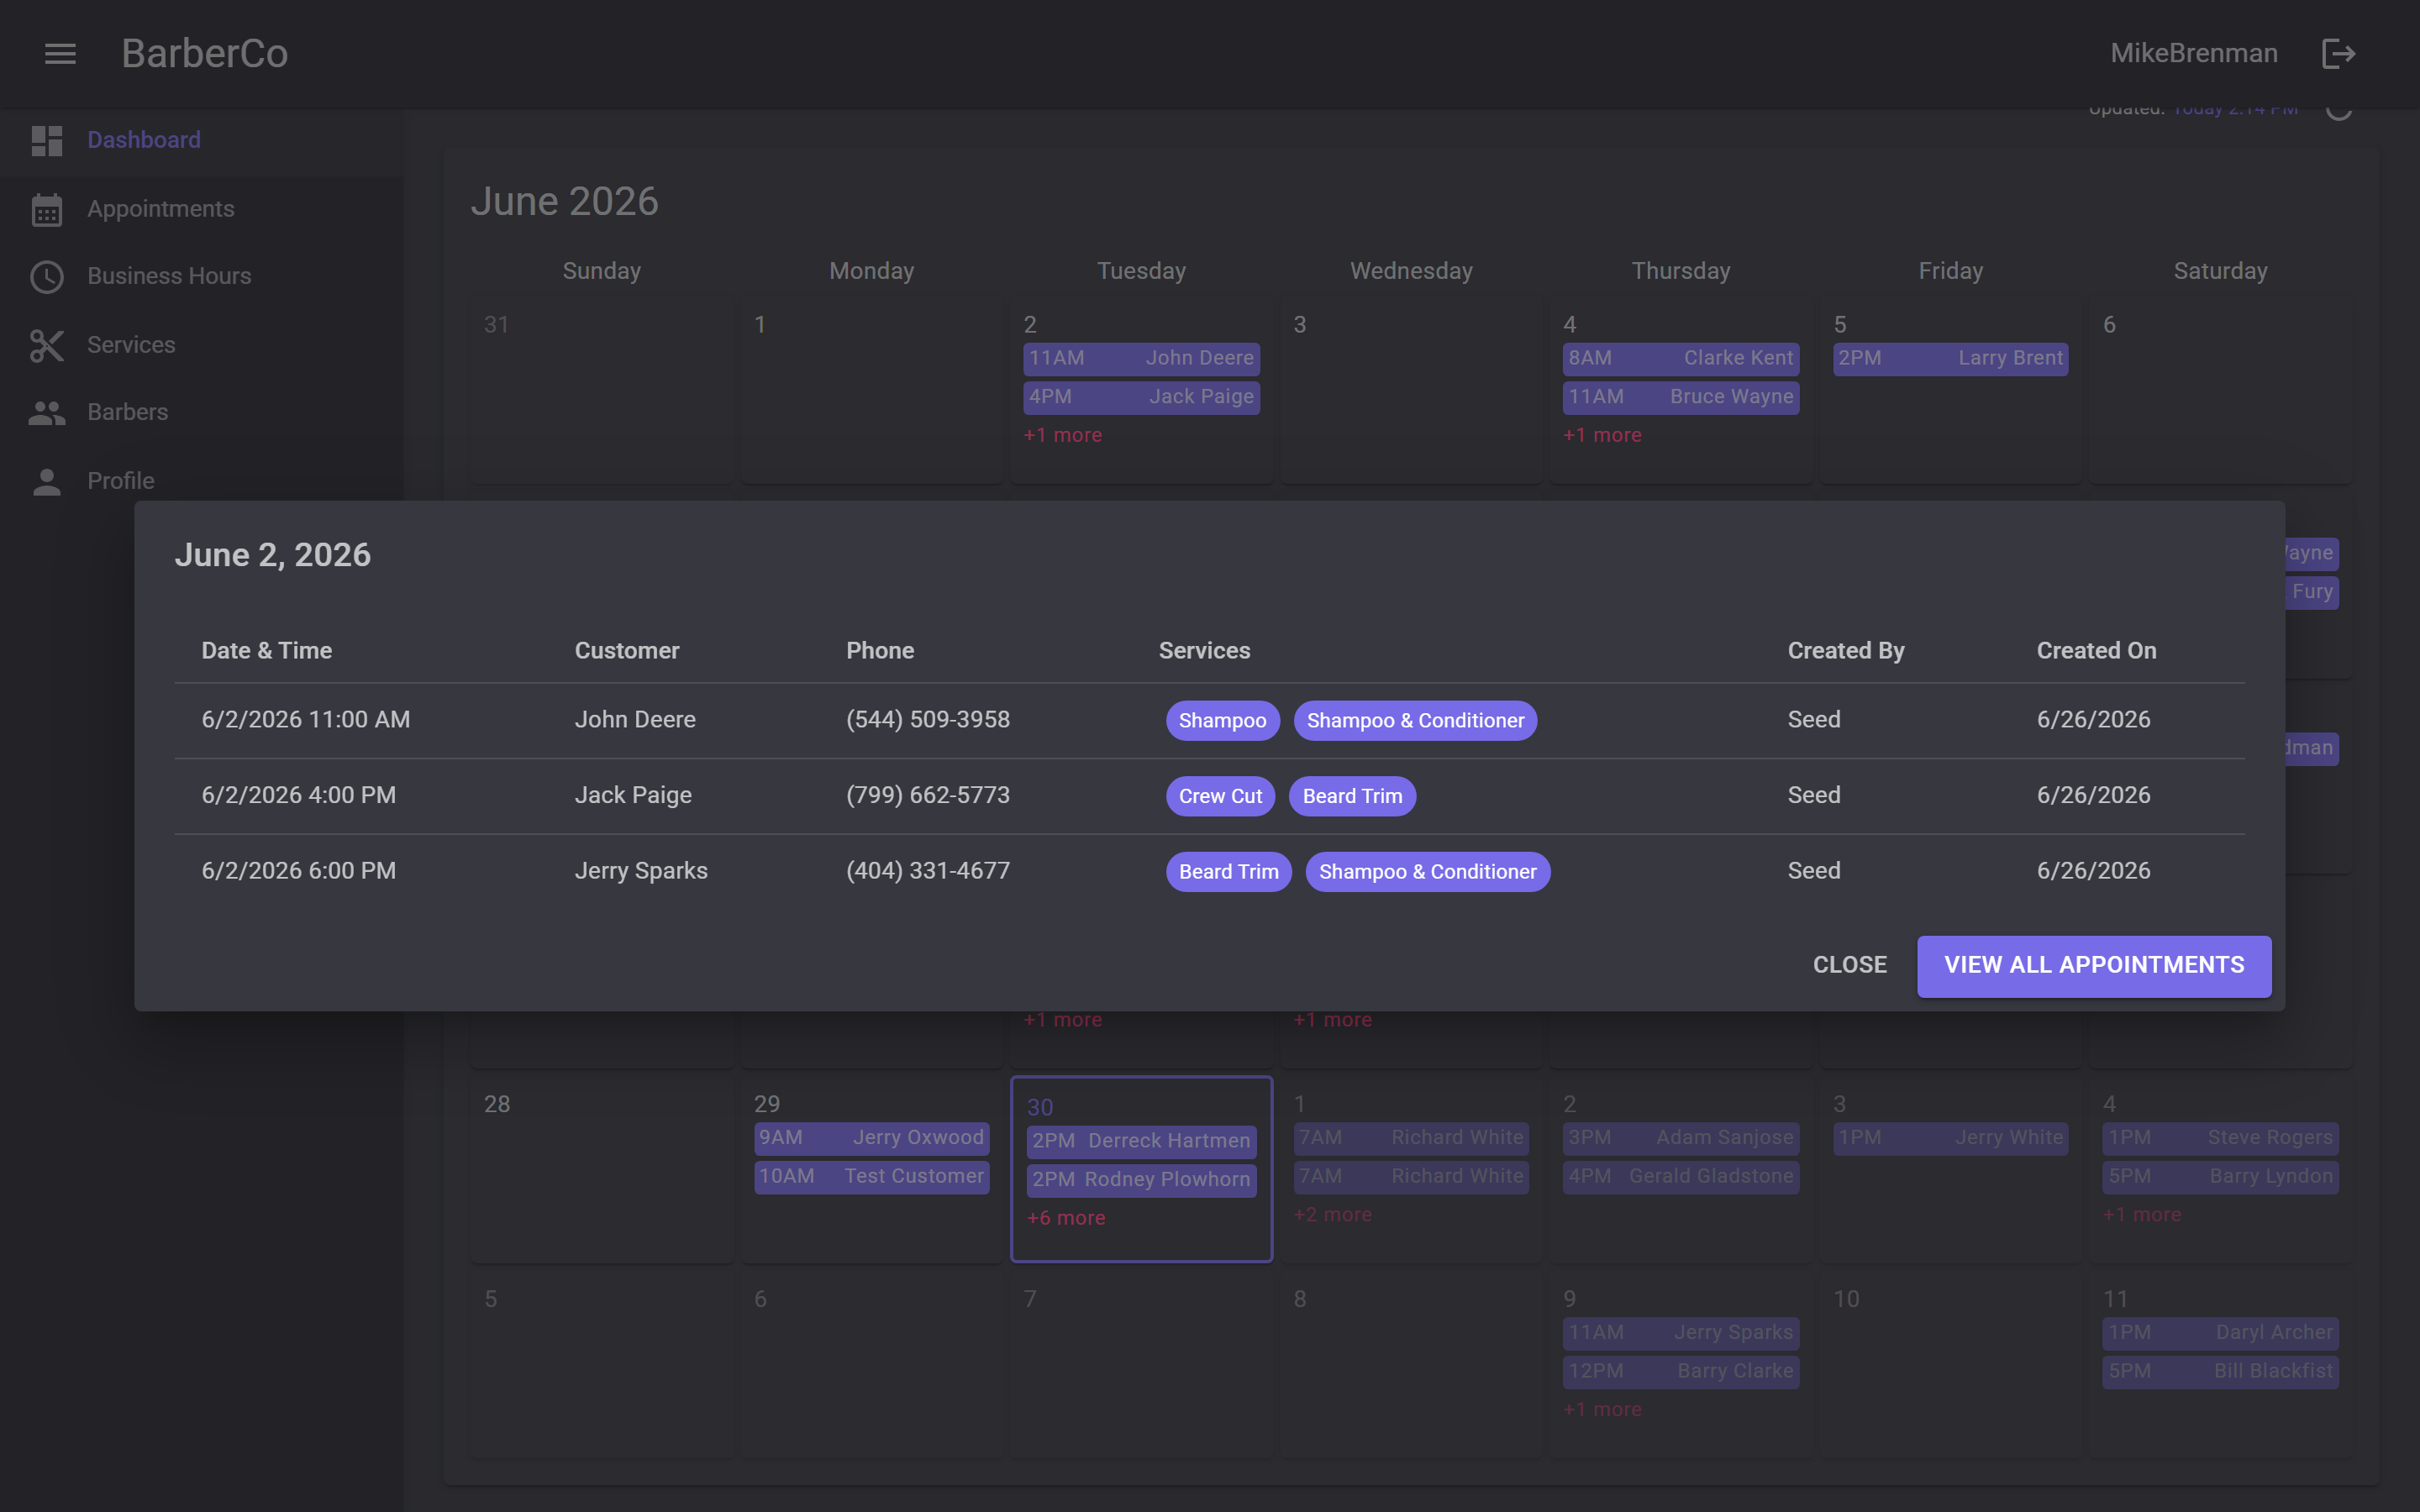Click Beard Trim chip in Jerry Sparks row
Screen dimensions: 2420x1512
(1228, 872)
